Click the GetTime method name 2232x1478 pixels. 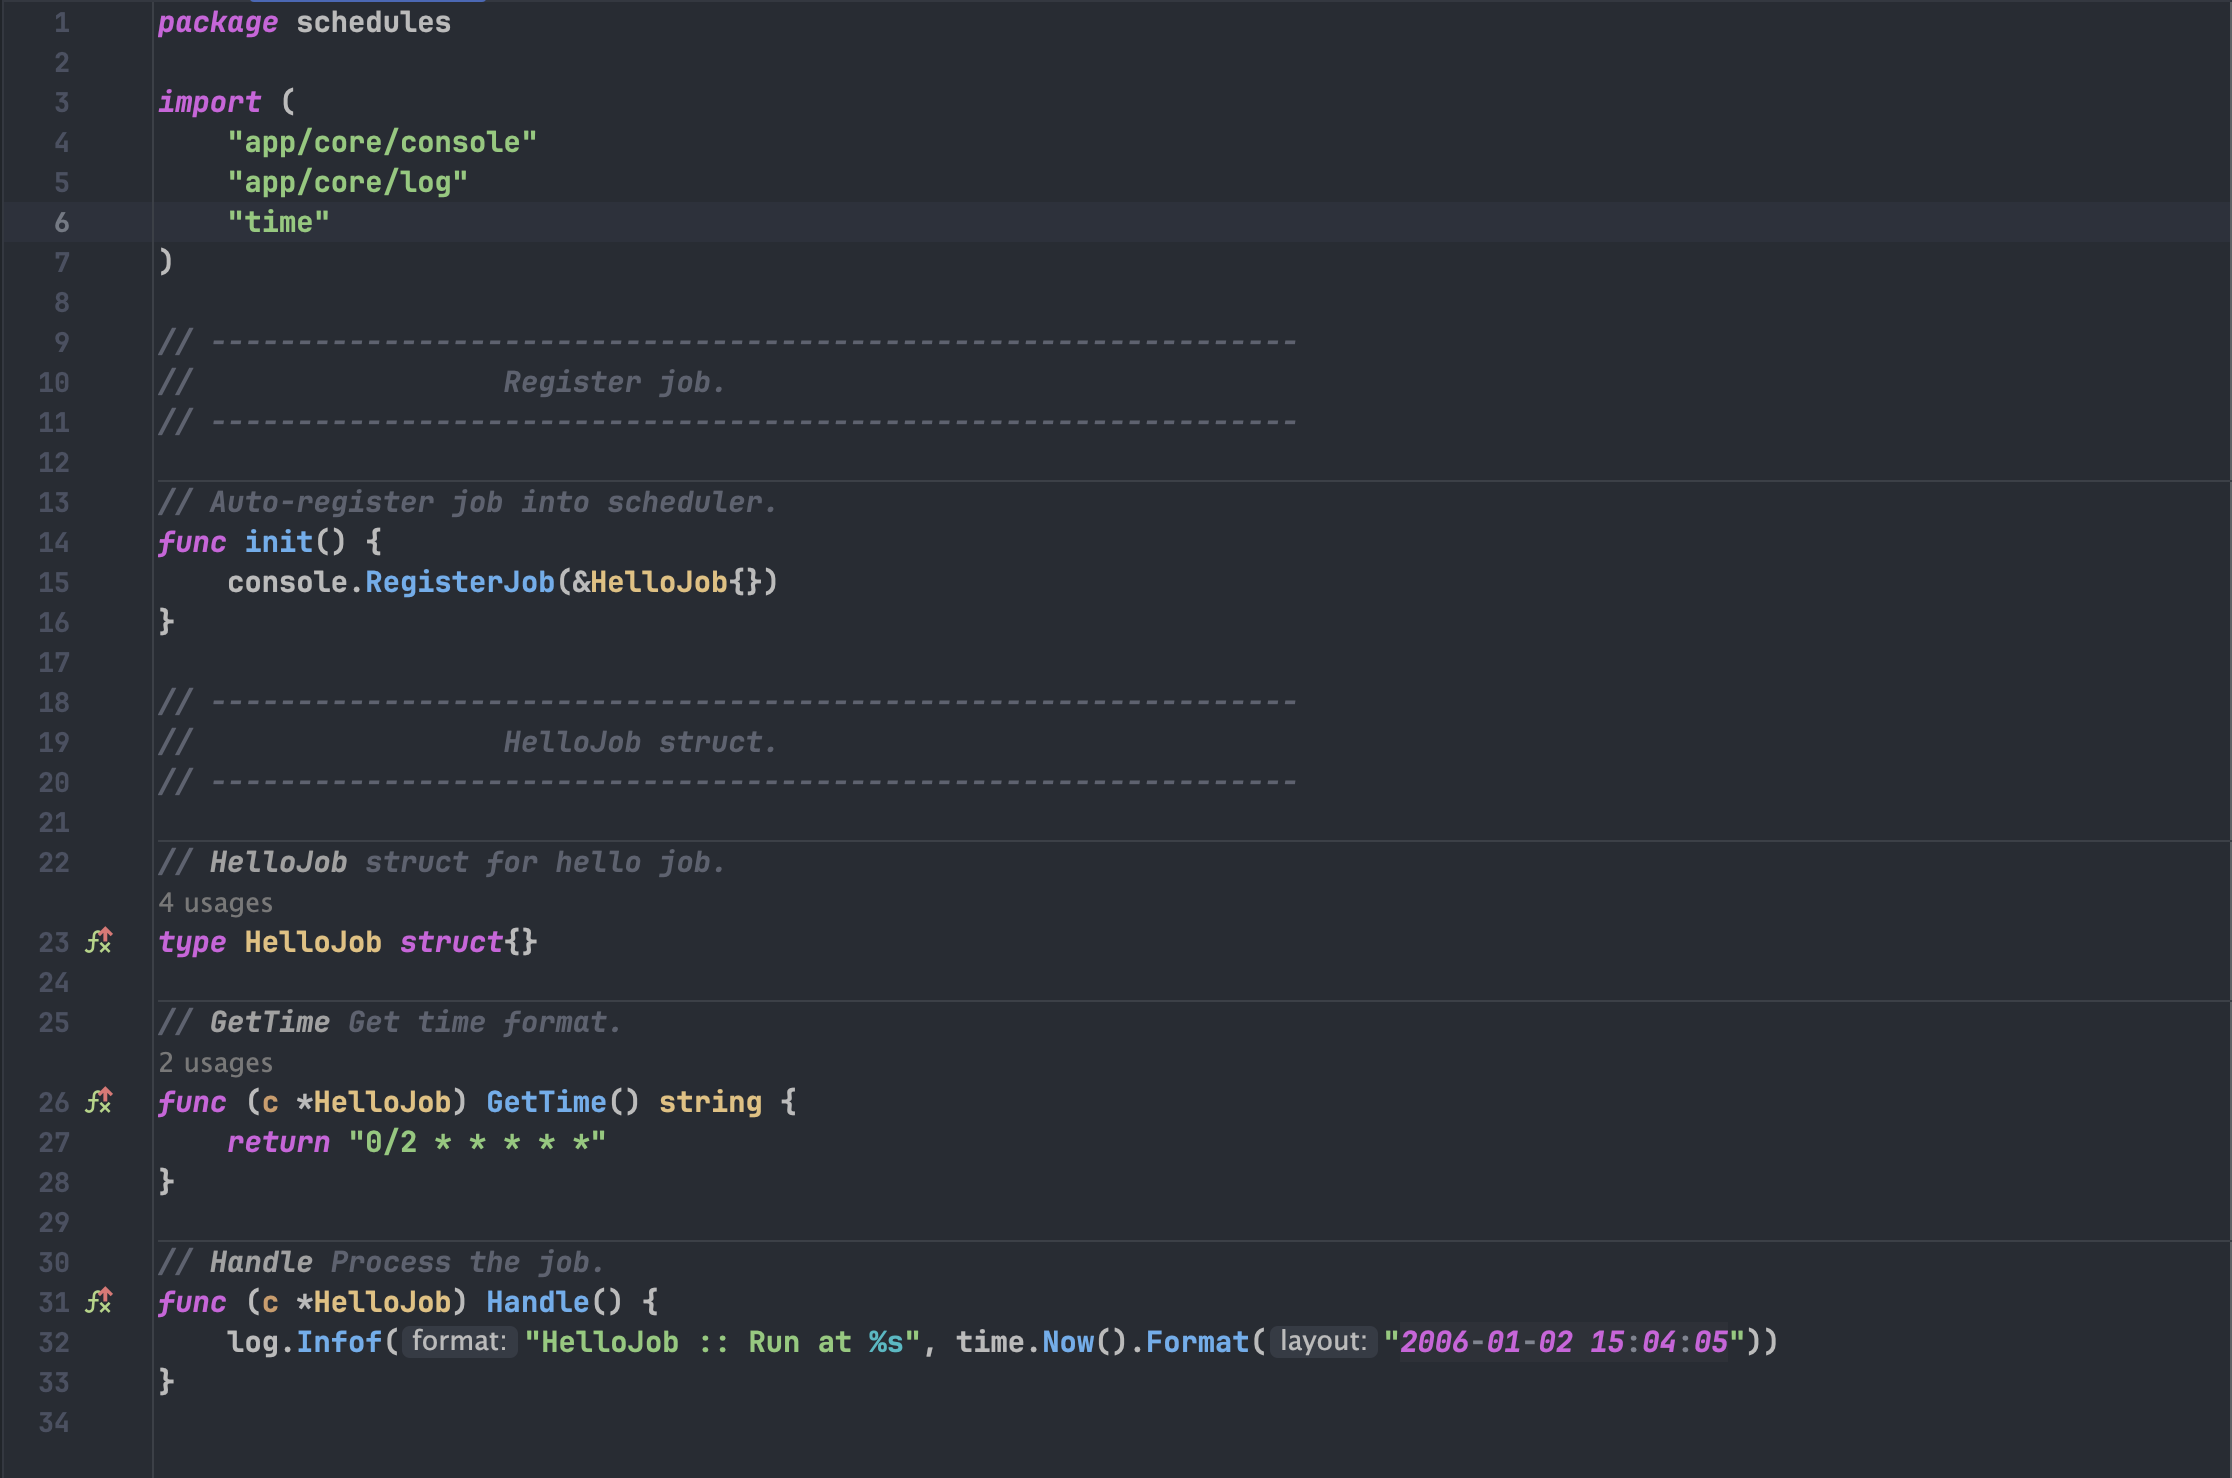tap(546, 1102)
